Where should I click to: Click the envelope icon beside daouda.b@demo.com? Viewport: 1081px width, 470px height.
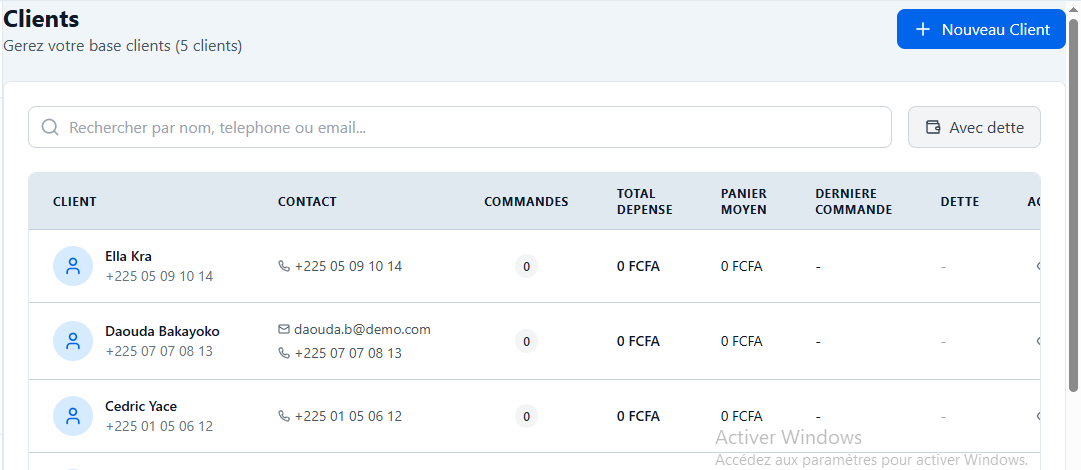point(283,329)
